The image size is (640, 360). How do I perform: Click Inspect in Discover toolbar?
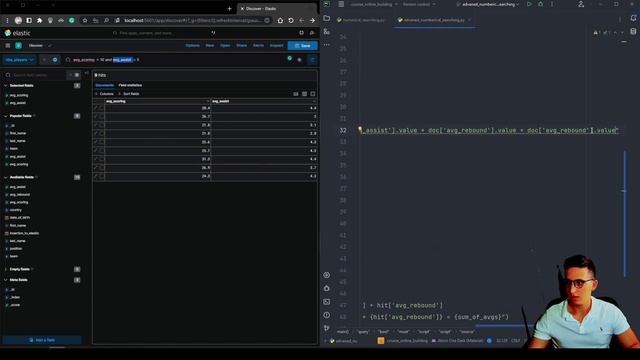276,46
